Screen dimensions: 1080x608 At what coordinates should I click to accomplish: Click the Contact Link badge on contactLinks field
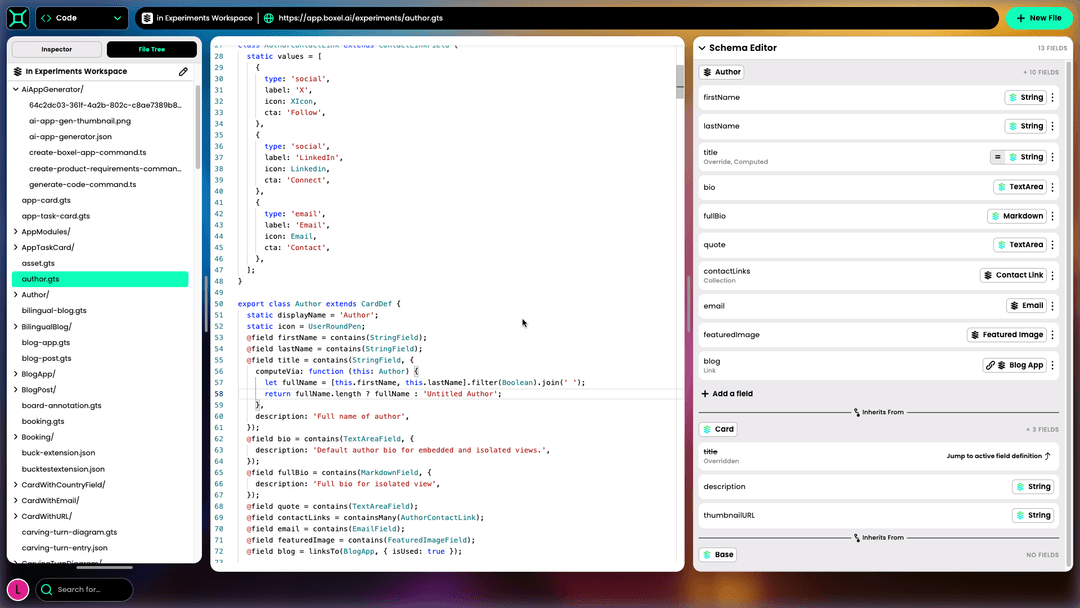(1014, 274)
